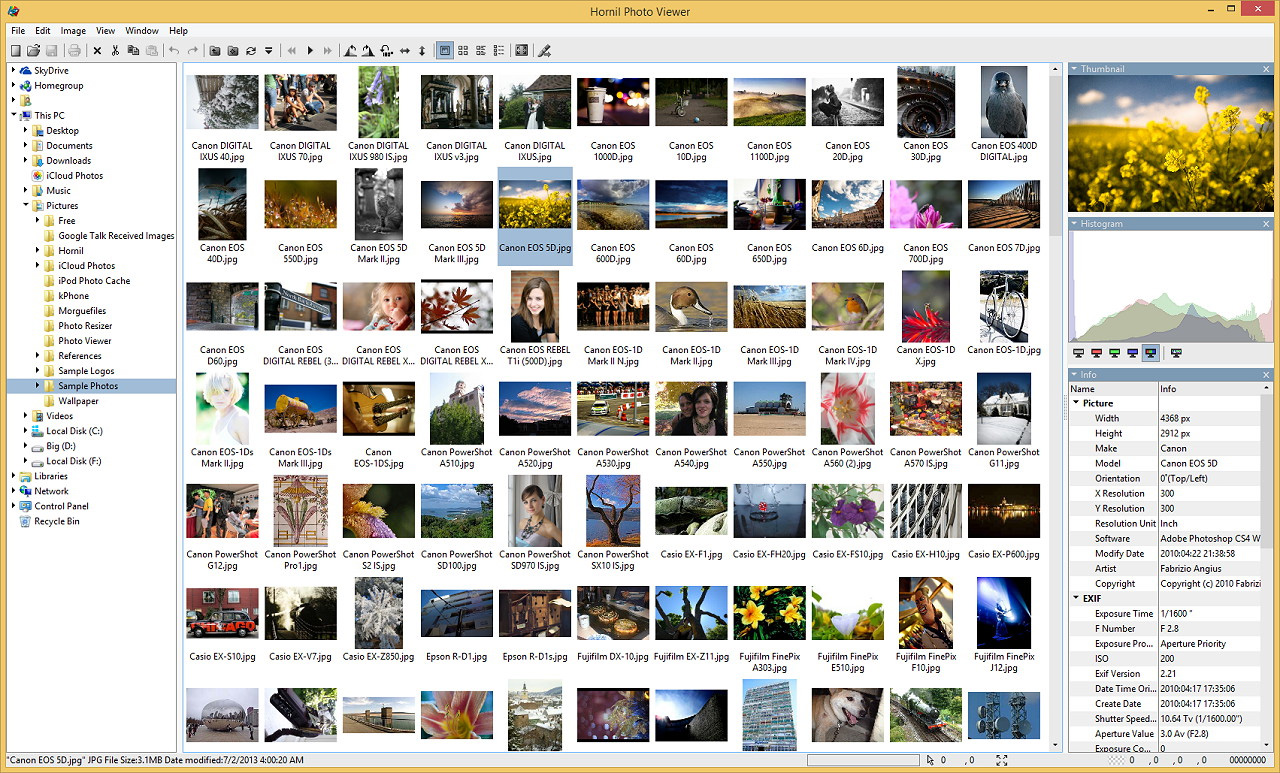
Task: Click the Copy icon in the toolbar
Action: 133,50
